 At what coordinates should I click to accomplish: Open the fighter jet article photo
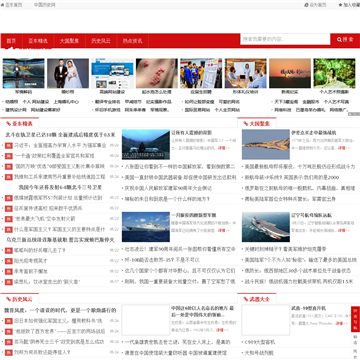coord(266,144)
